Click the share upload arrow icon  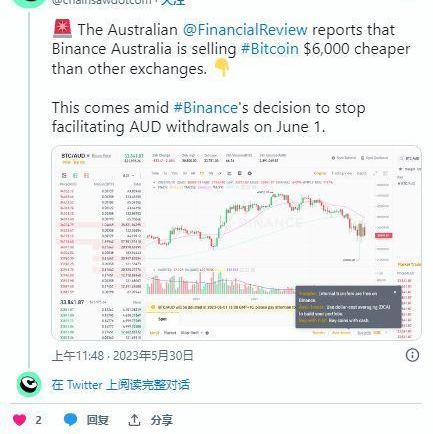pos(134,420)
